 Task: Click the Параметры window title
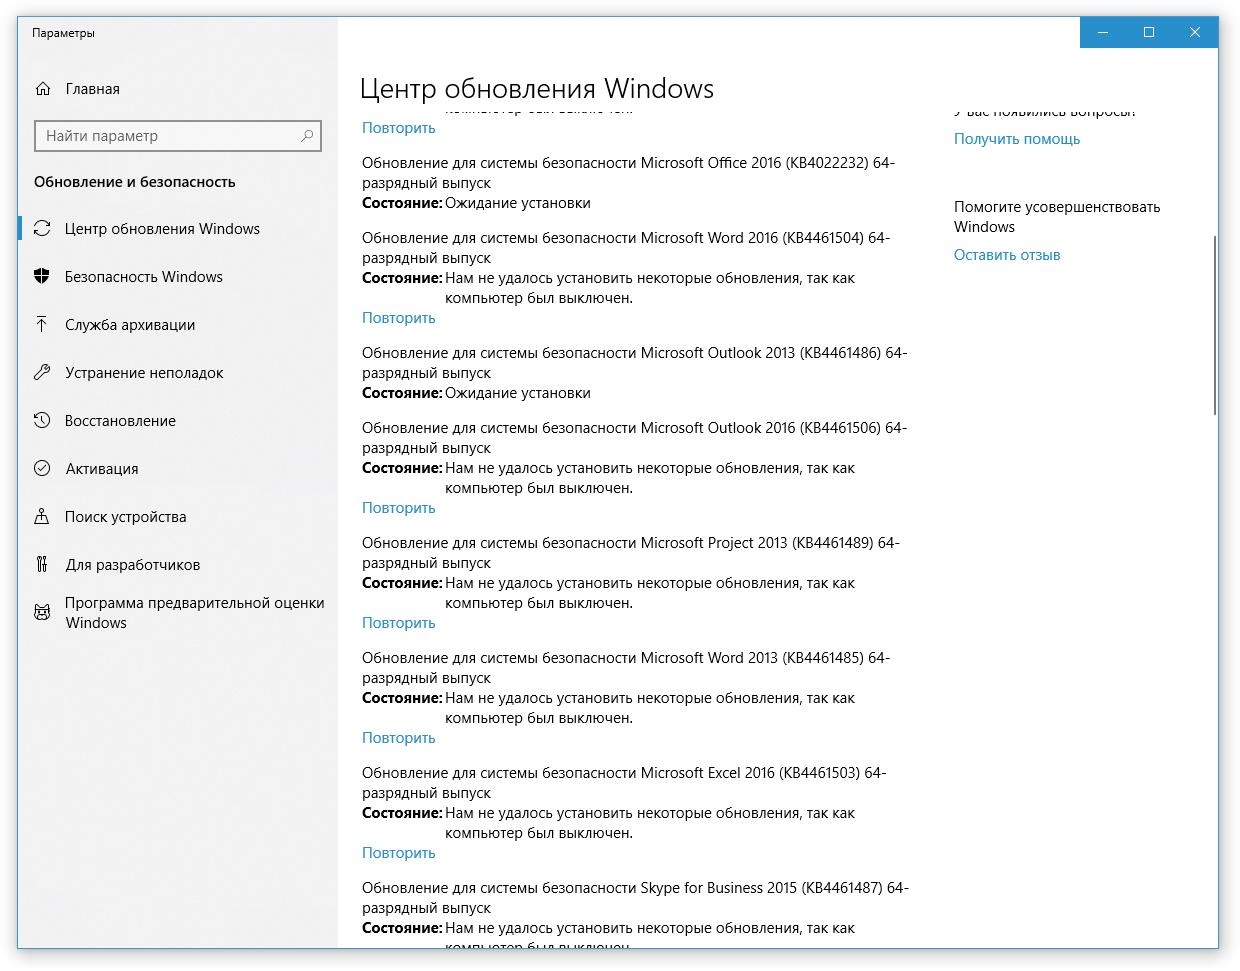(x=63, y=33)
